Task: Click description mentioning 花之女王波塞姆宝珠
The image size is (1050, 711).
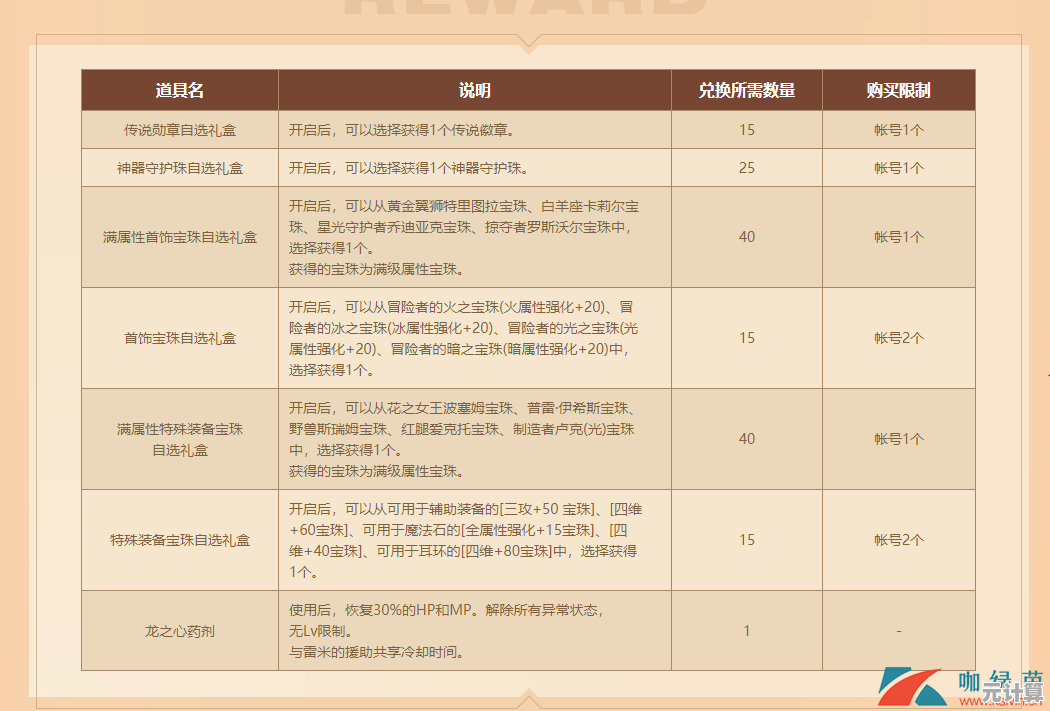Action: point(462,439)
